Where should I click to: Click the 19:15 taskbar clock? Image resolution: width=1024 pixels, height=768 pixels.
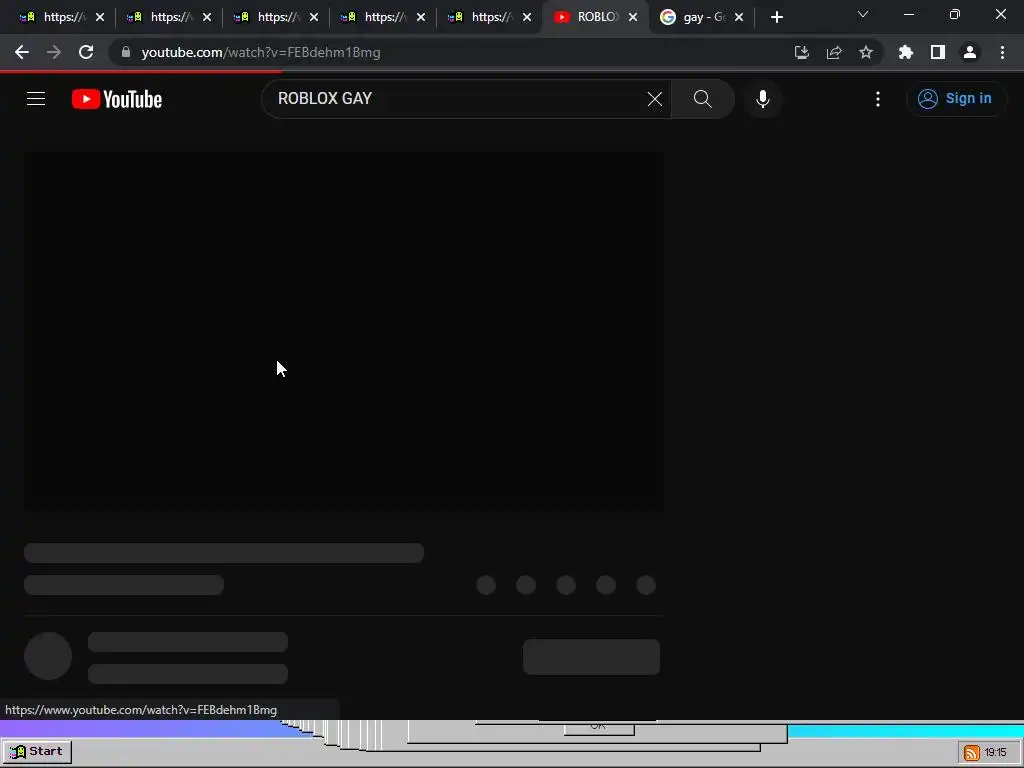995,753
